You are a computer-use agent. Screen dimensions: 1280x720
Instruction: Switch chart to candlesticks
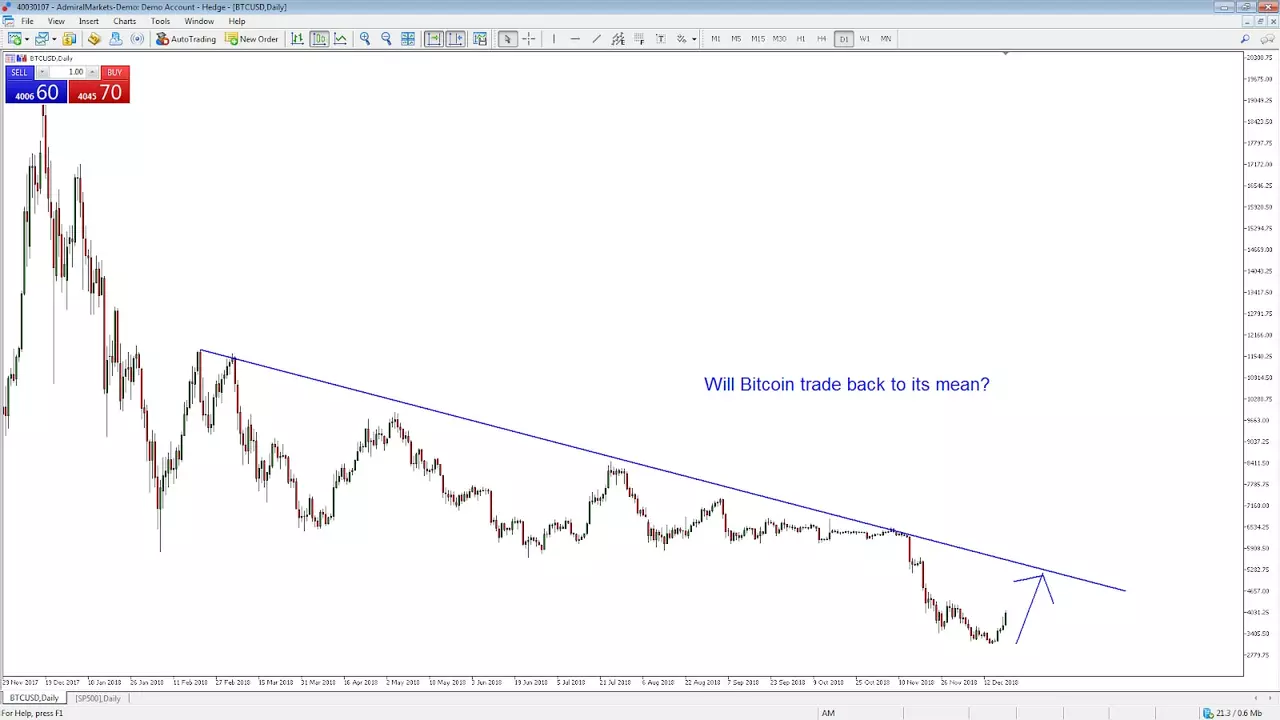pos(319,39)
